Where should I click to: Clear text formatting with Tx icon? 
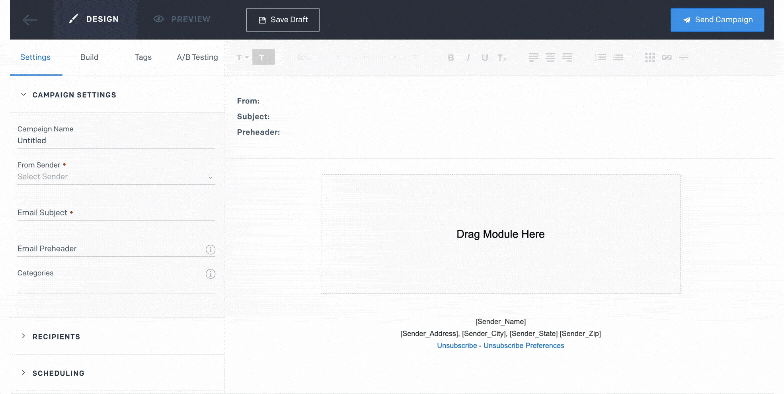(502, 58)
